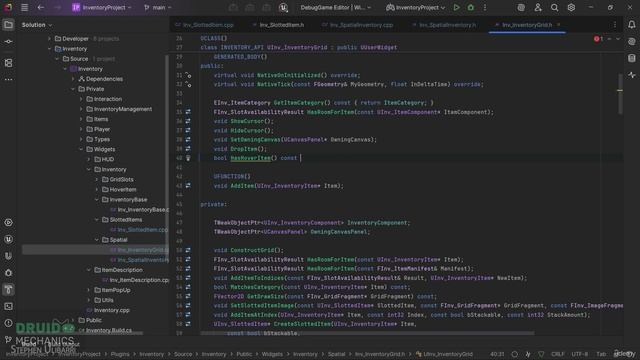Viewport: 640px width, 360px height.
Task: Click the gutter icon beside AddItem
Action: [188, 186]
